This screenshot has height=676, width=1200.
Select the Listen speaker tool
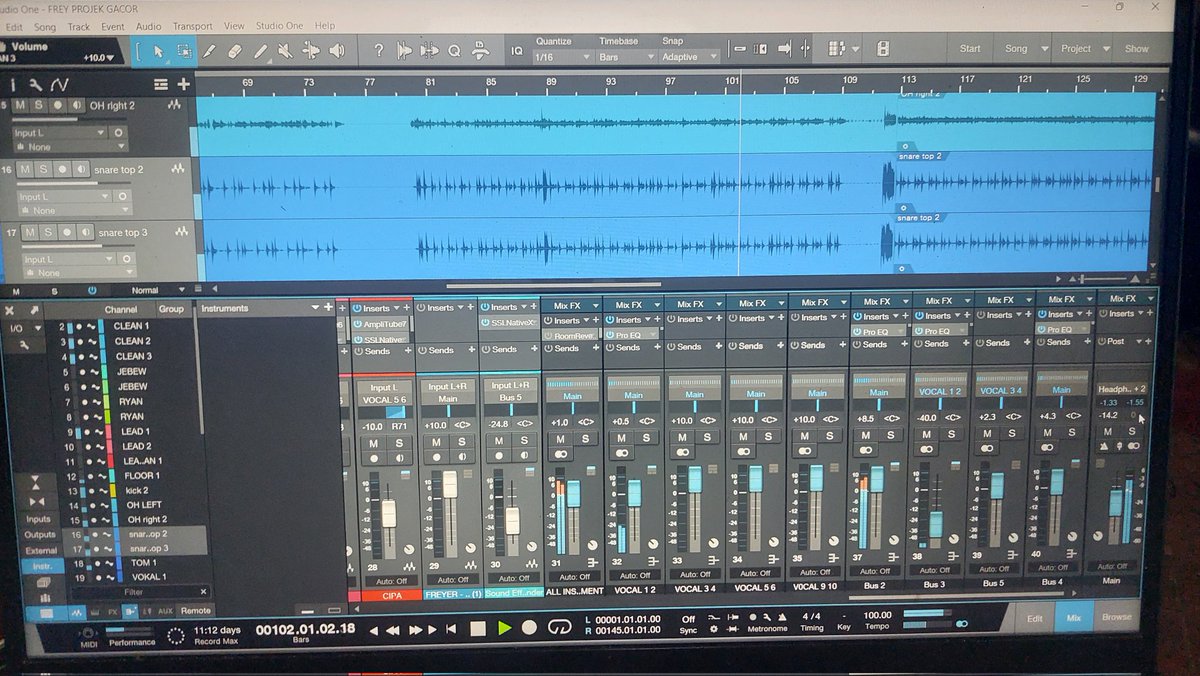[337, 50]
